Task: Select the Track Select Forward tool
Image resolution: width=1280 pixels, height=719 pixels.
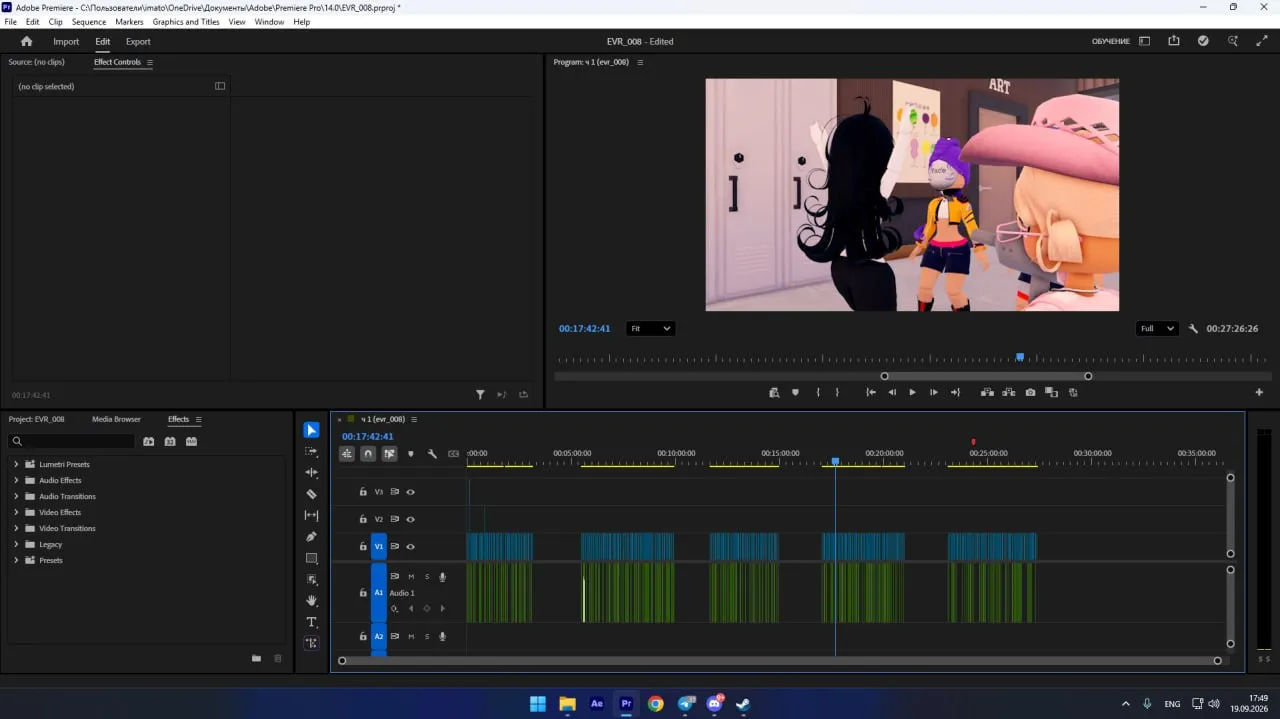Action: 312,451
